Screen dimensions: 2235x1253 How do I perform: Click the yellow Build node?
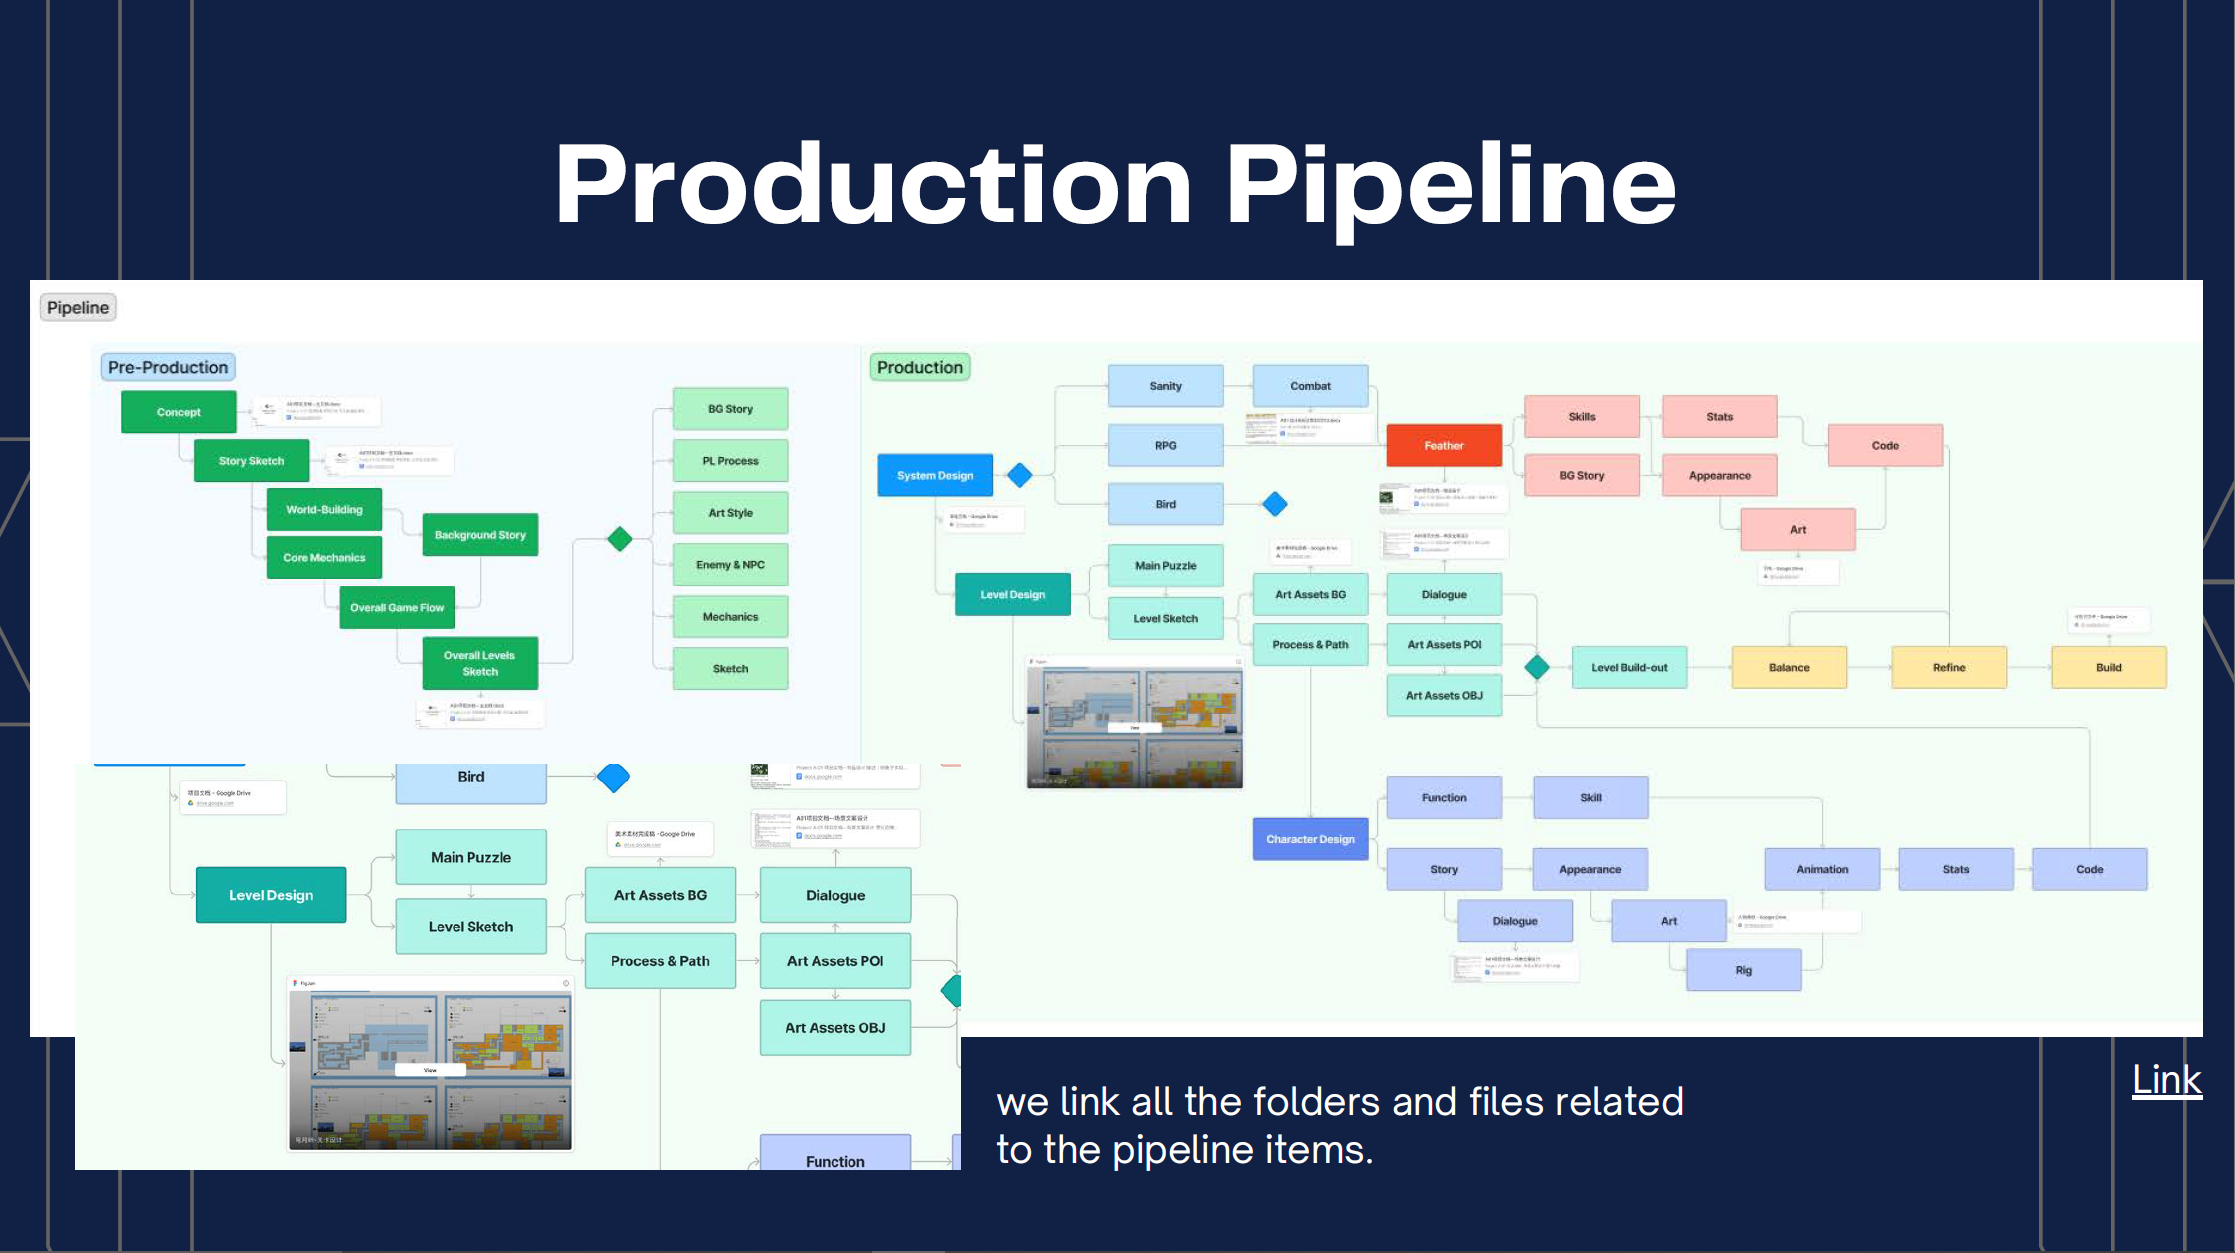(x=2108, y=667)
